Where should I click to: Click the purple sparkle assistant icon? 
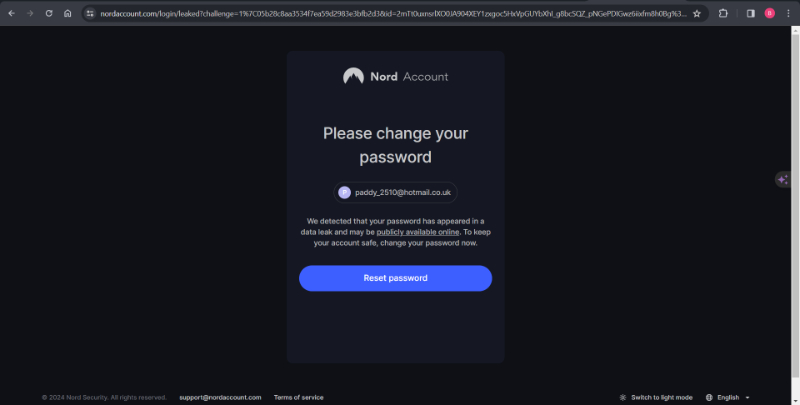click(x=783, y=180)
